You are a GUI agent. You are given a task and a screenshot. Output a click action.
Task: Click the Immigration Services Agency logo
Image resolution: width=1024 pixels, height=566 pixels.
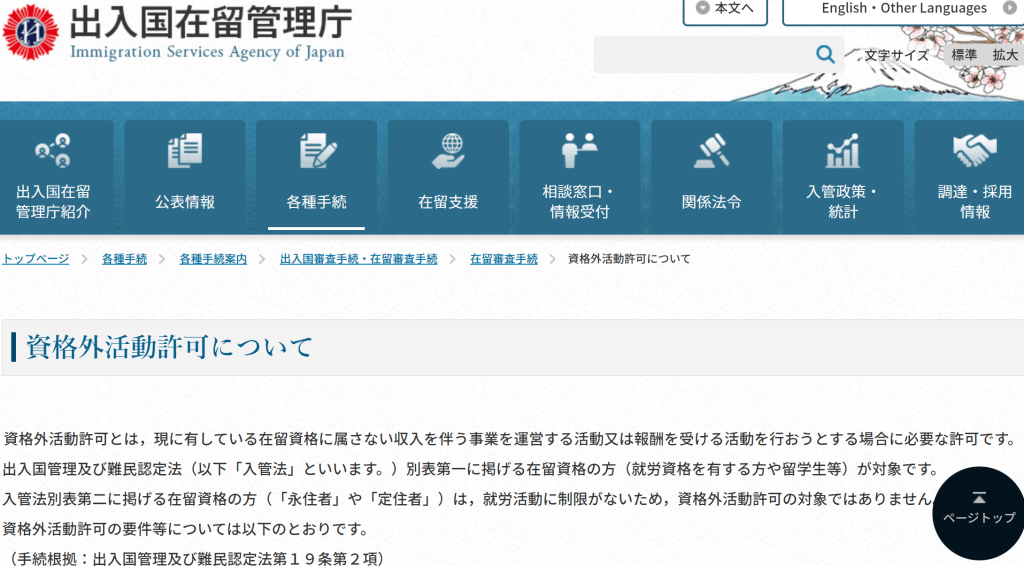pyautogui.click(x=30, y=32)
